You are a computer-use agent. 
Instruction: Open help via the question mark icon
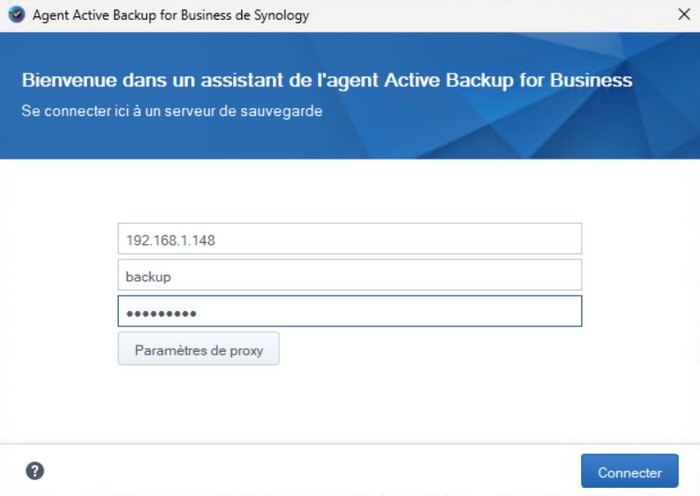[35, 471]
